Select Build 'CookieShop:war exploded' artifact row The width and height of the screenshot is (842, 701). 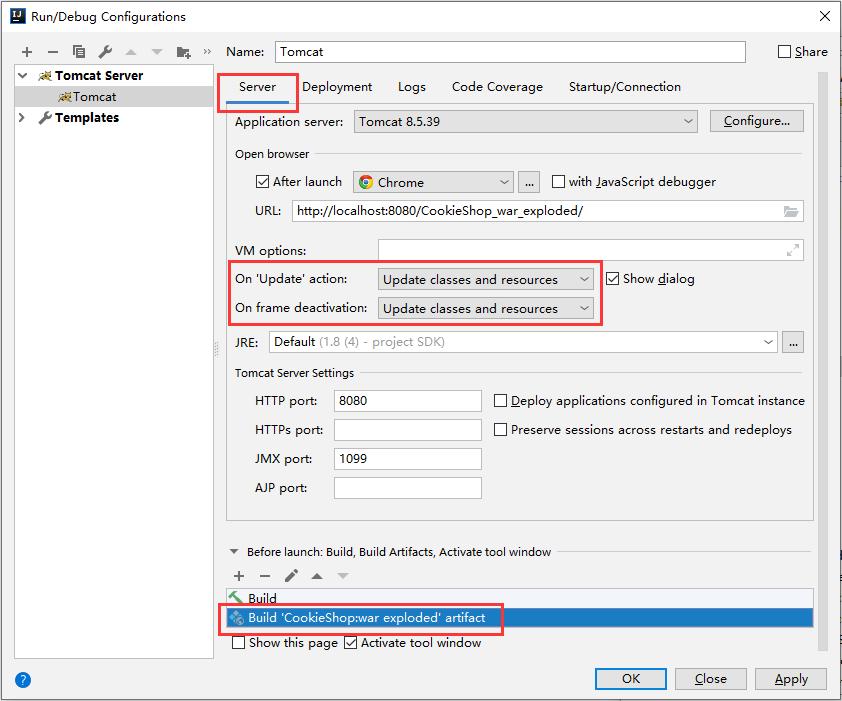point(520,618)
